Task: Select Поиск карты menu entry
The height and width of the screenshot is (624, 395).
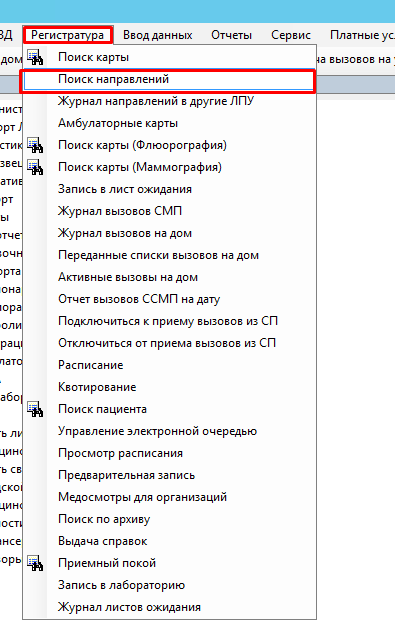Action: pos(169,57)
